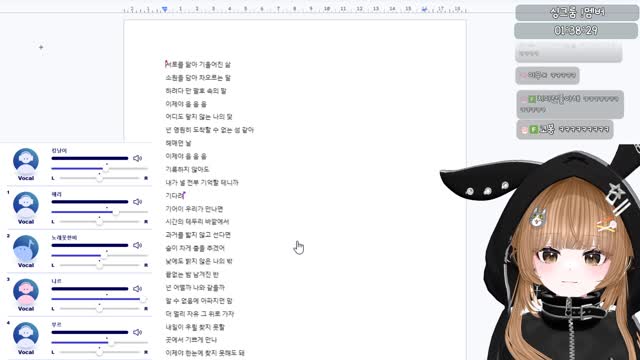Click the lyric line '이제야 한눈에 찾지 못해도 돼'
This screenshot has width=640, height=360.
pos(205,353)
